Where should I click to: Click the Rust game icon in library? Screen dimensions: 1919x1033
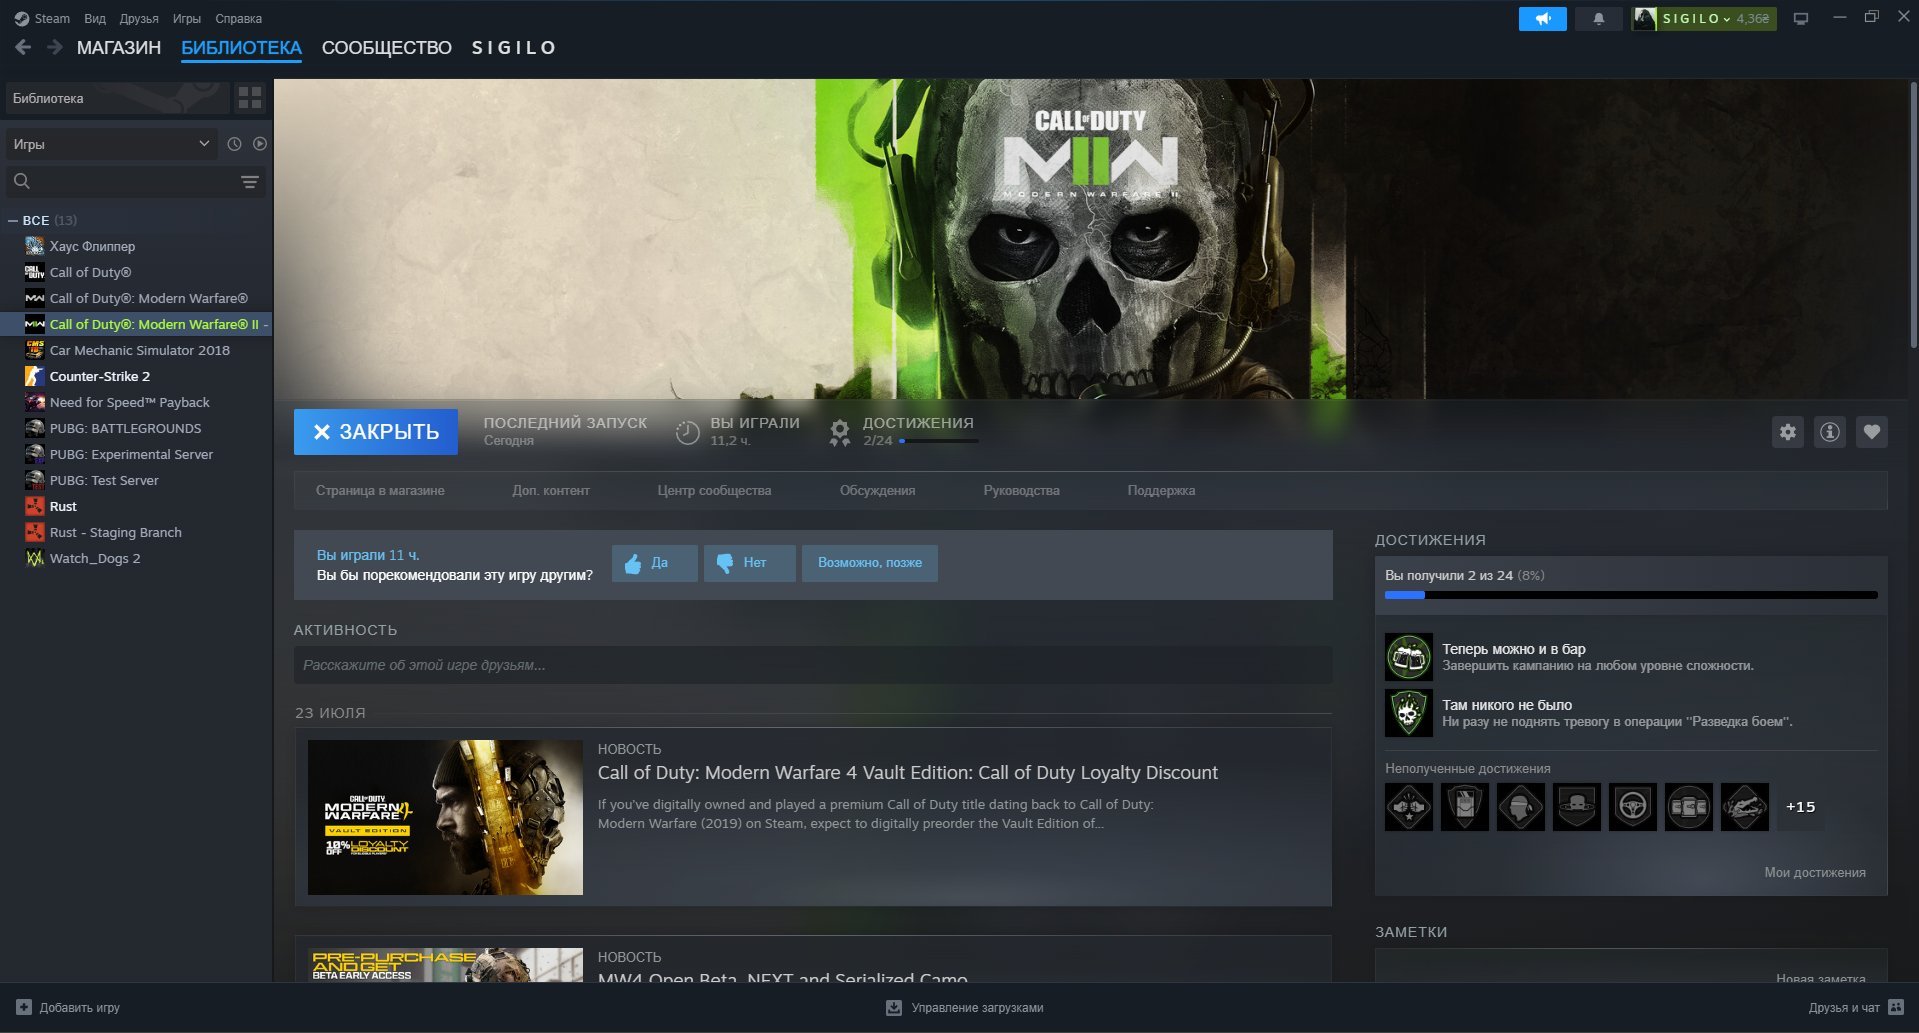35,506
